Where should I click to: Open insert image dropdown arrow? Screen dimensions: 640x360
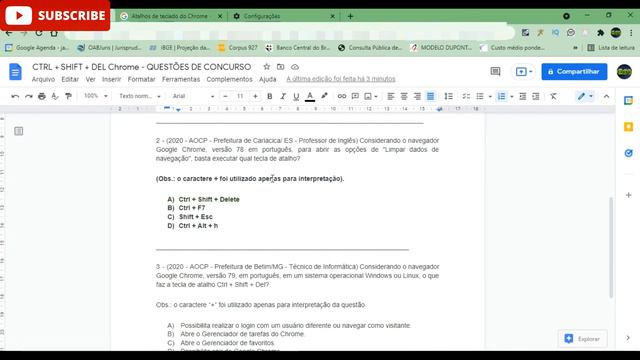tap(376, 96)
